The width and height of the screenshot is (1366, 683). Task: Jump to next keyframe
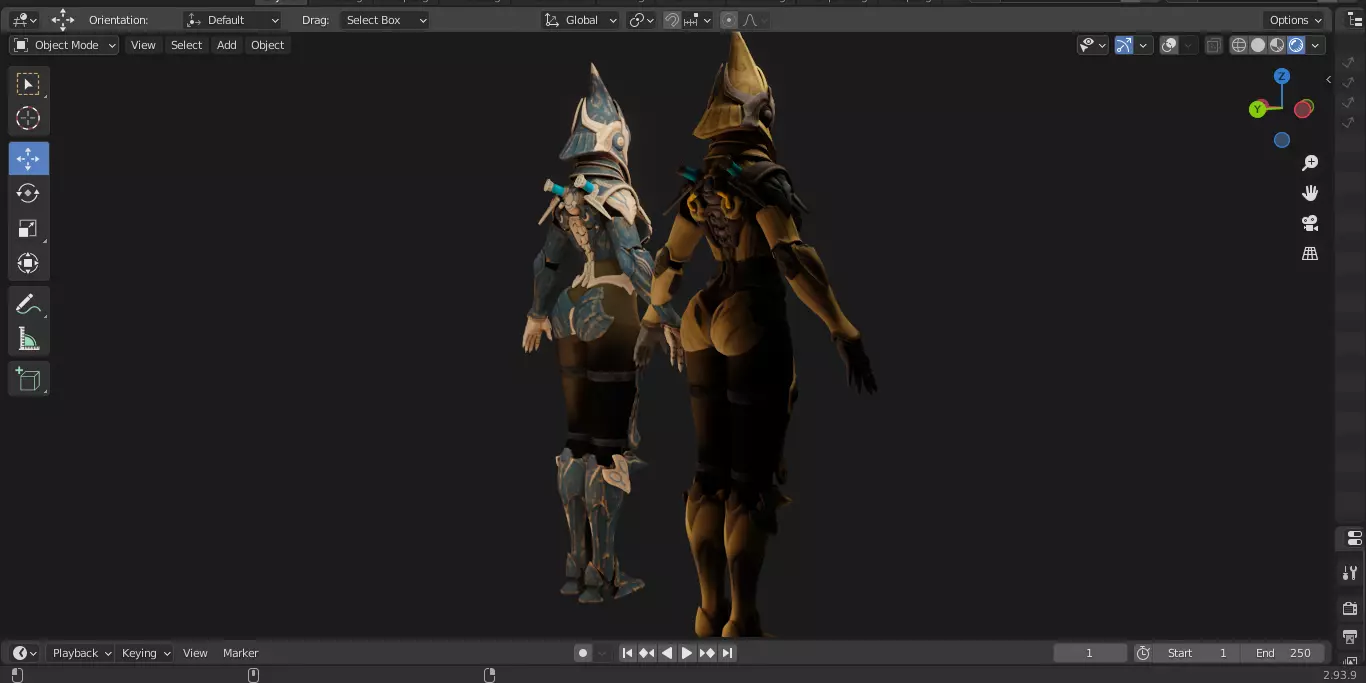707,653
